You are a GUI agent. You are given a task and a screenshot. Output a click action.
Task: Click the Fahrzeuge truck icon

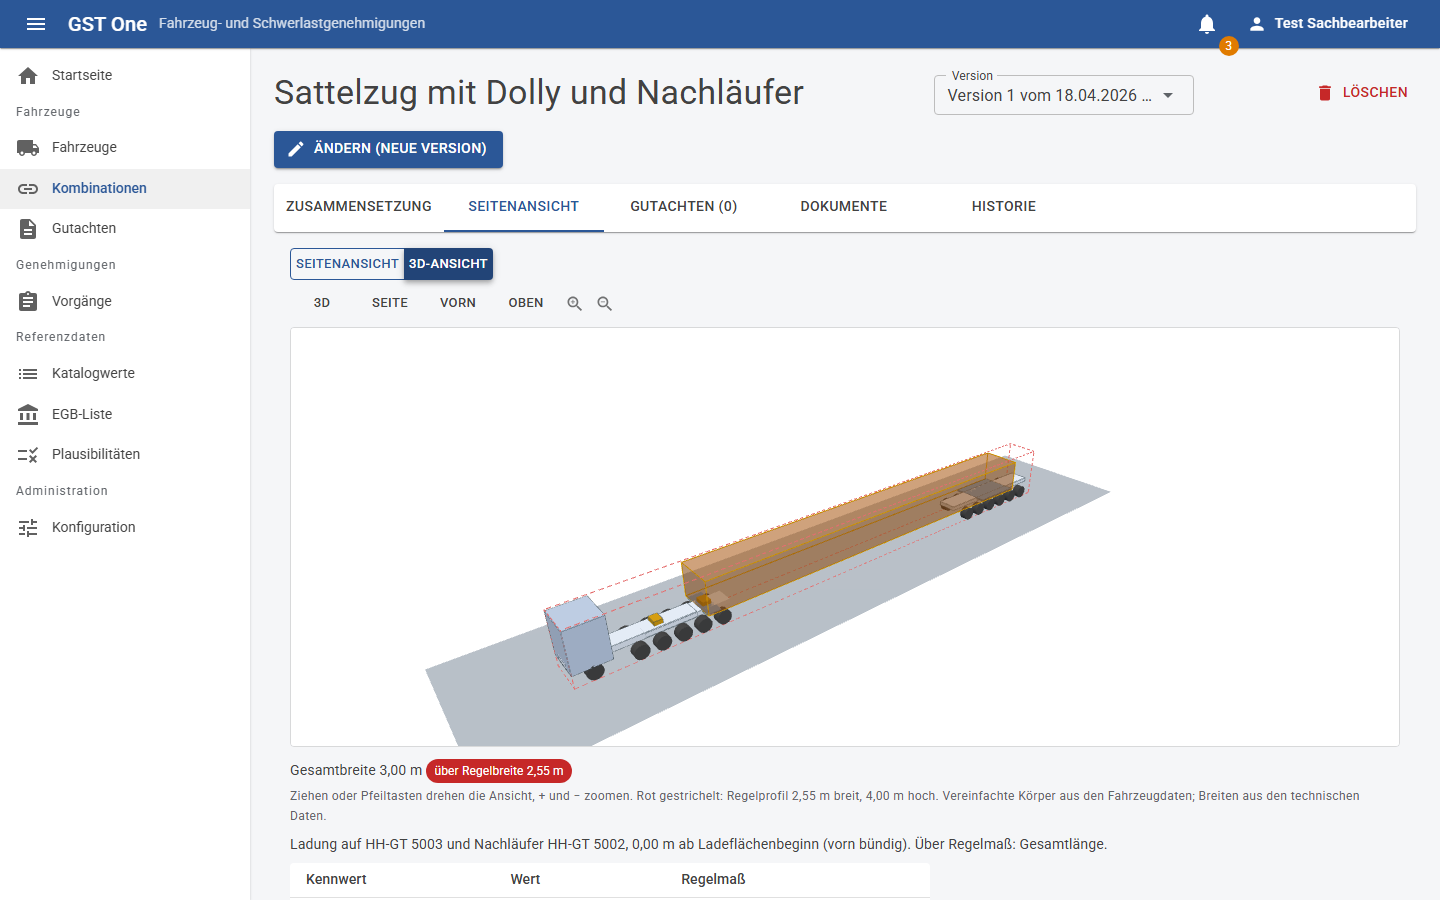[28, 148]
